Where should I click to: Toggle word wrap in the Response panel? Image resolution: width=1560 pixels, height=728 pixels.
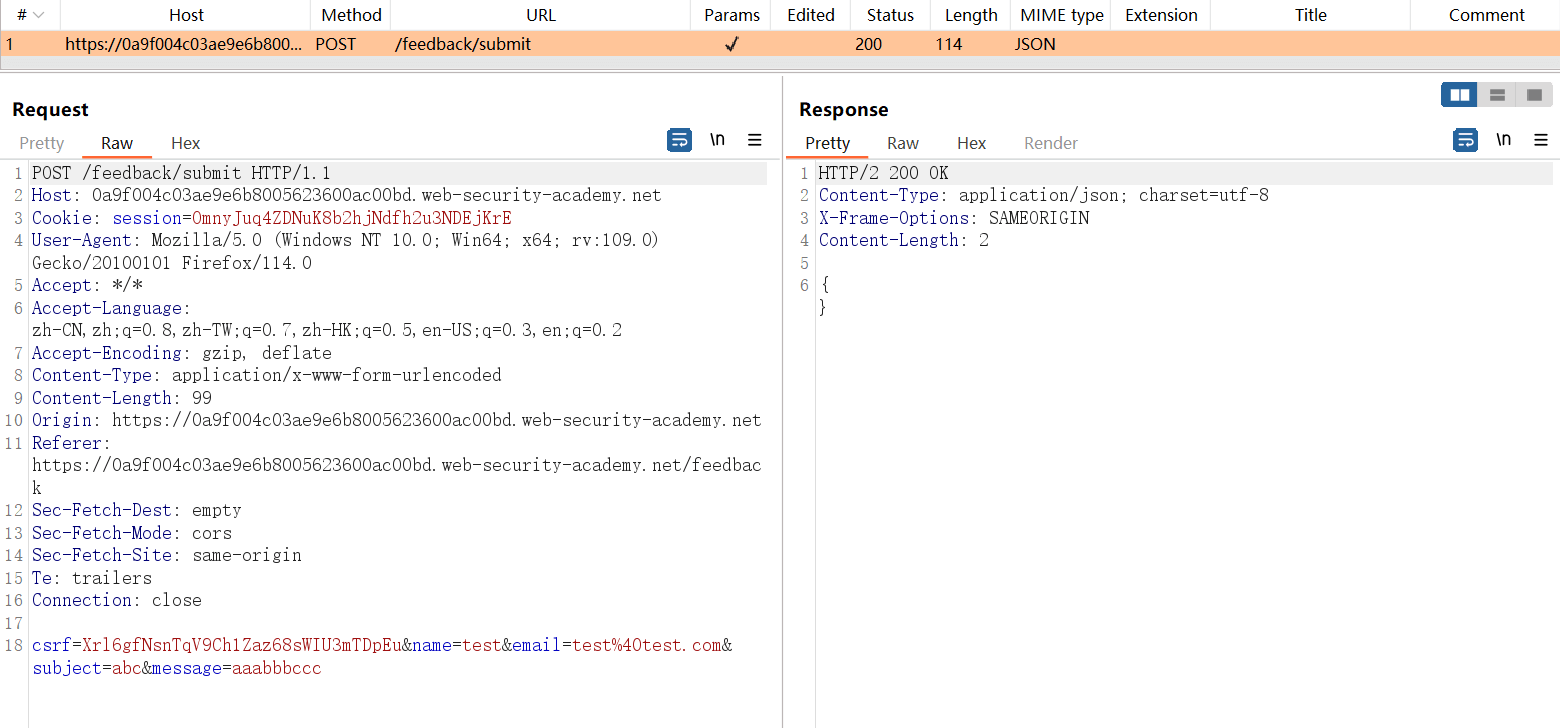click(1465, 140)
